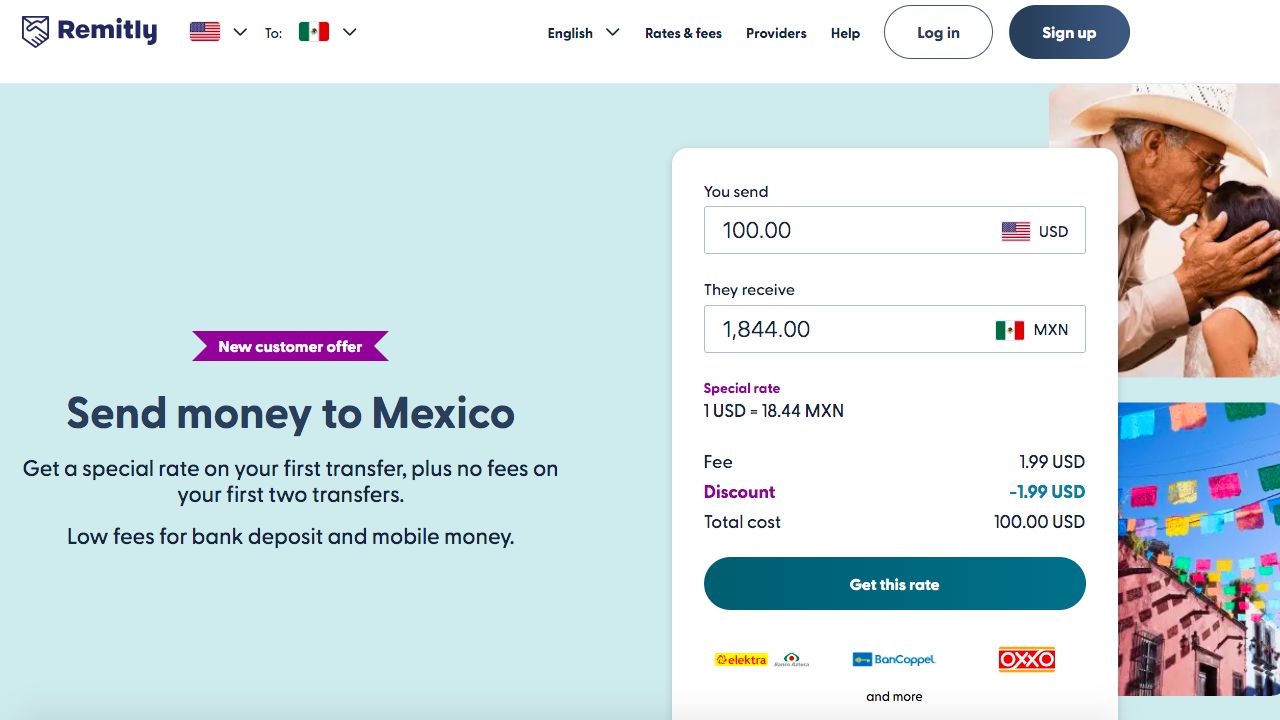1280x720 pixels.
Task: Click the USD flag in send field
Action: point(1016,231)
